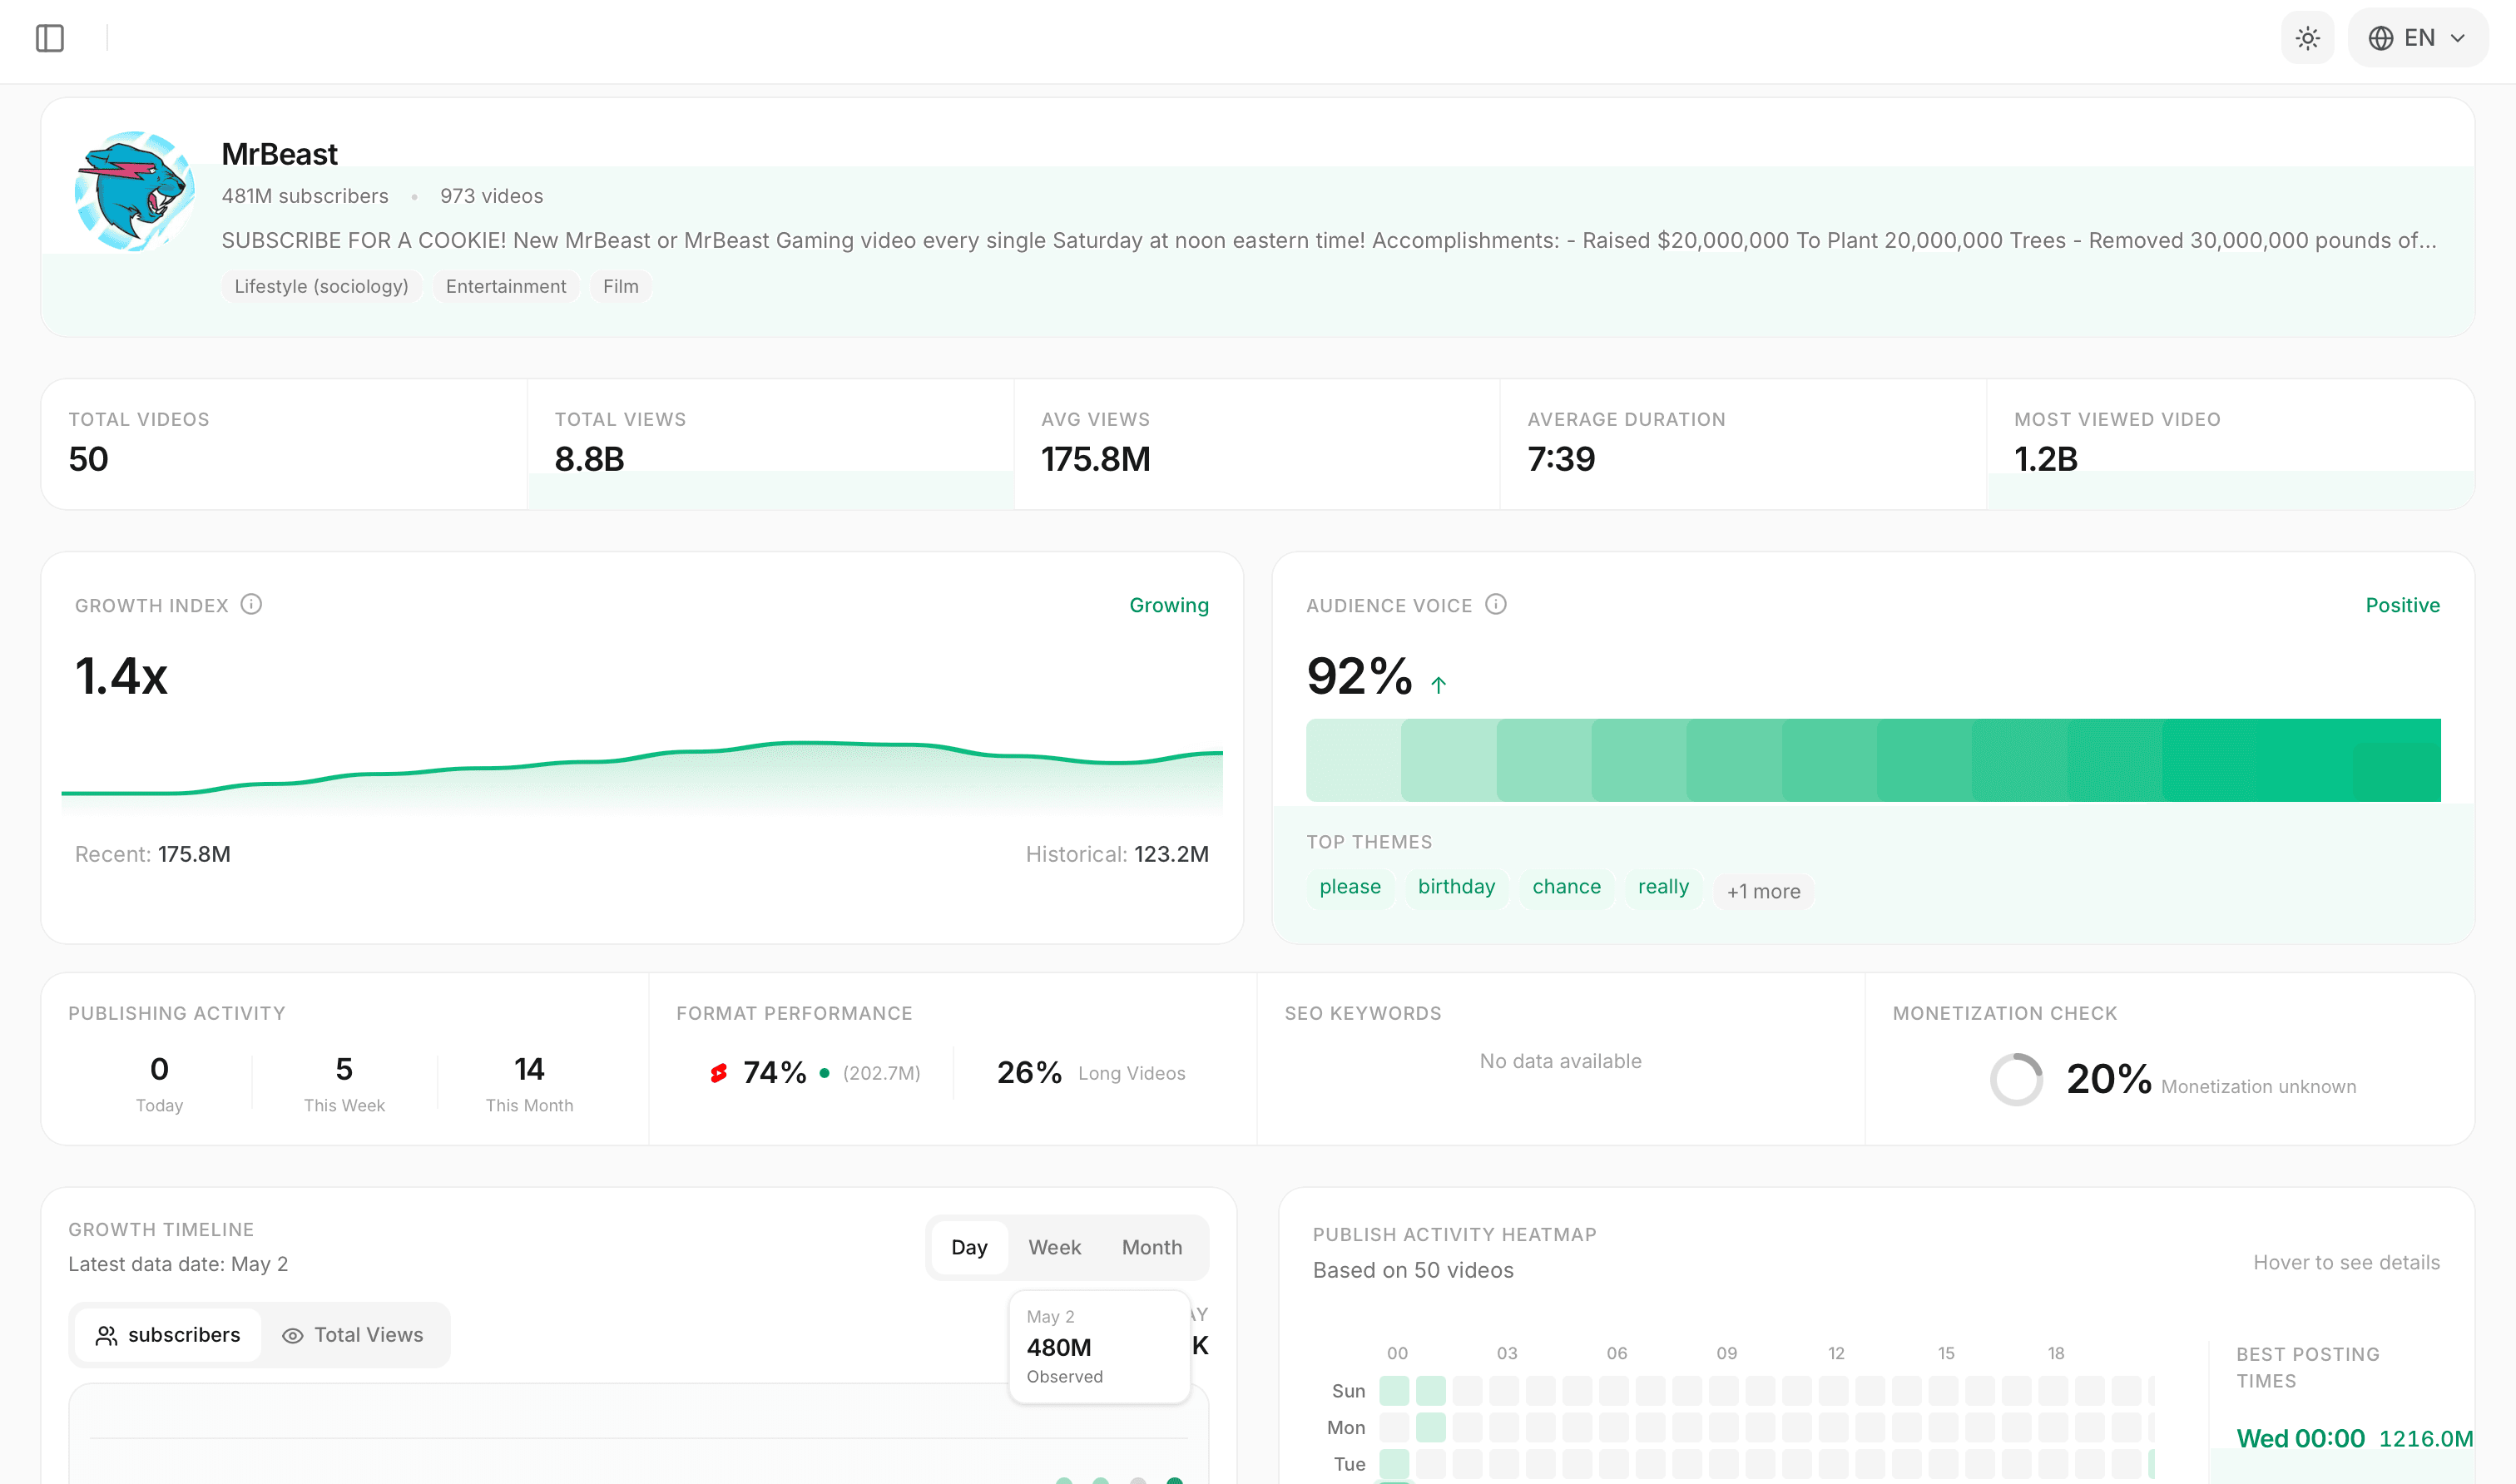Switch the timeline to subscribers
The image size is (2516, 1484).
[167, 1335]
